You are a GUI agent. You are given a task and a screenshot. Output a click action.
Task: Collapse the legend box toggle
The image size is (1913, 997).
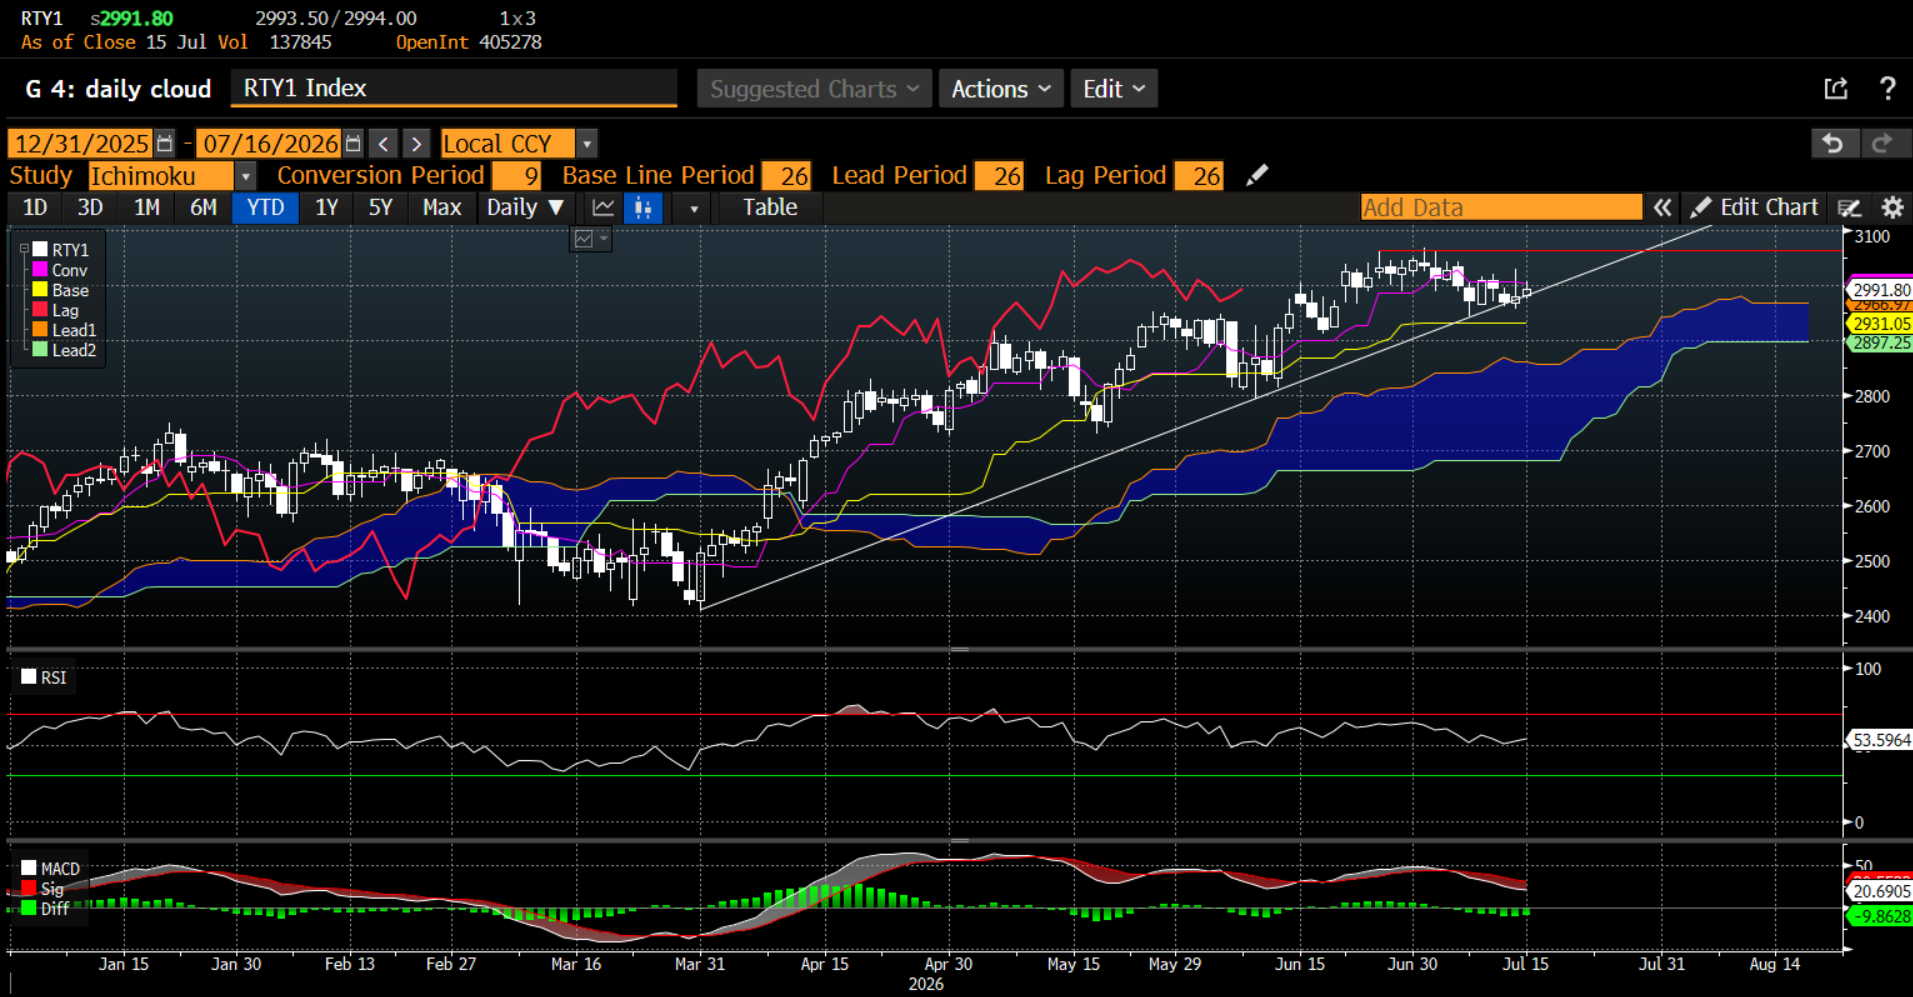(24, 249)
